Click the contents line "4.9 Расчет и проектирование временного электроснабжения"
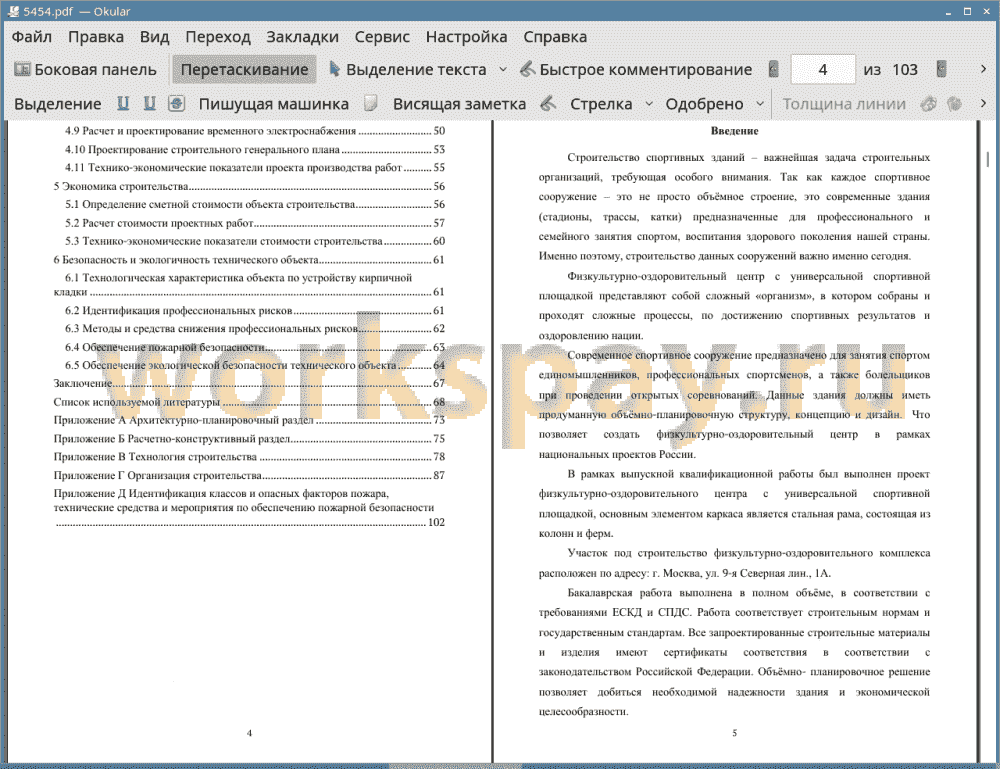1000x769 pixels. 255,131
